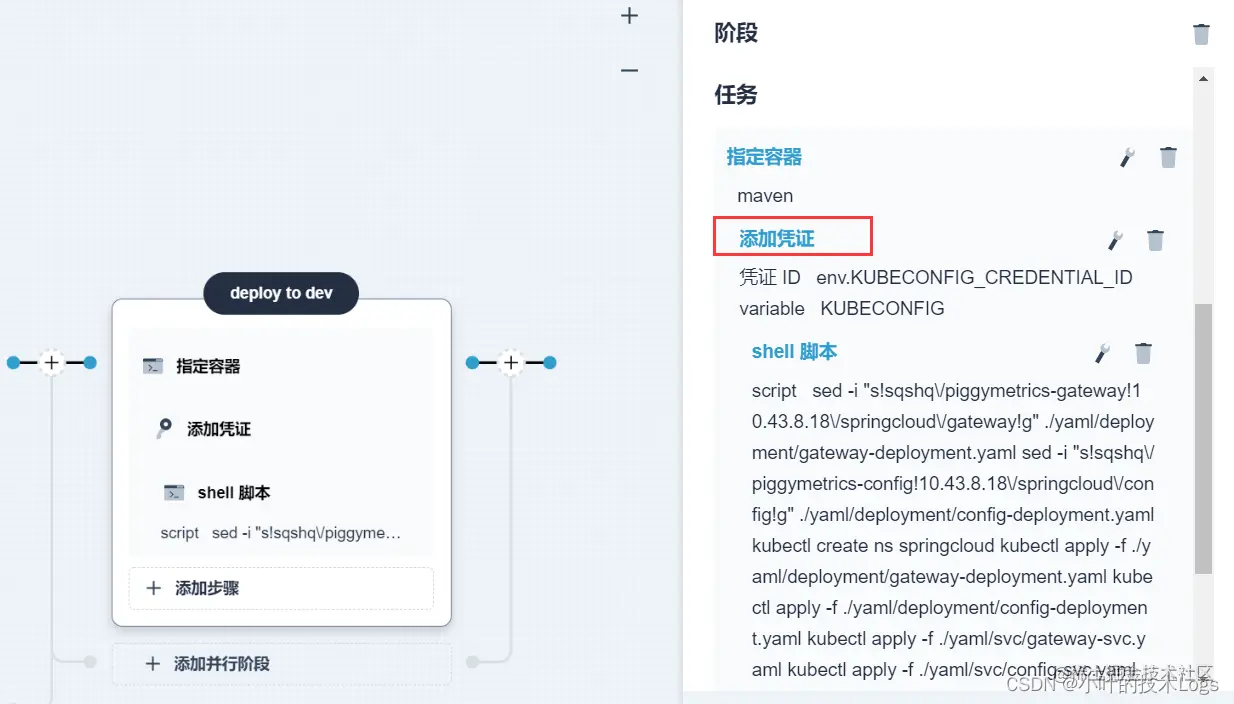This screenshot has height=704, width=1234.
Task: Open the shell 脚本 blue link in right panel
Action: tap(791, 352)
